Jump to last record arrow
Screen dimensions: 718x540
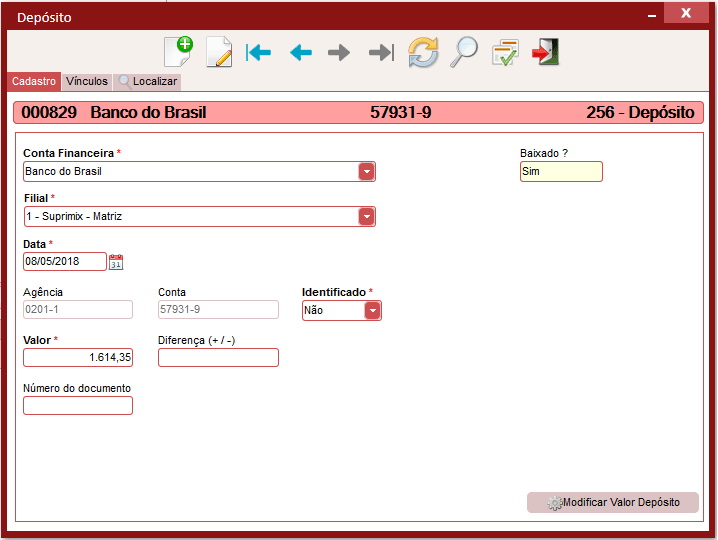click(x=381, y=53)
